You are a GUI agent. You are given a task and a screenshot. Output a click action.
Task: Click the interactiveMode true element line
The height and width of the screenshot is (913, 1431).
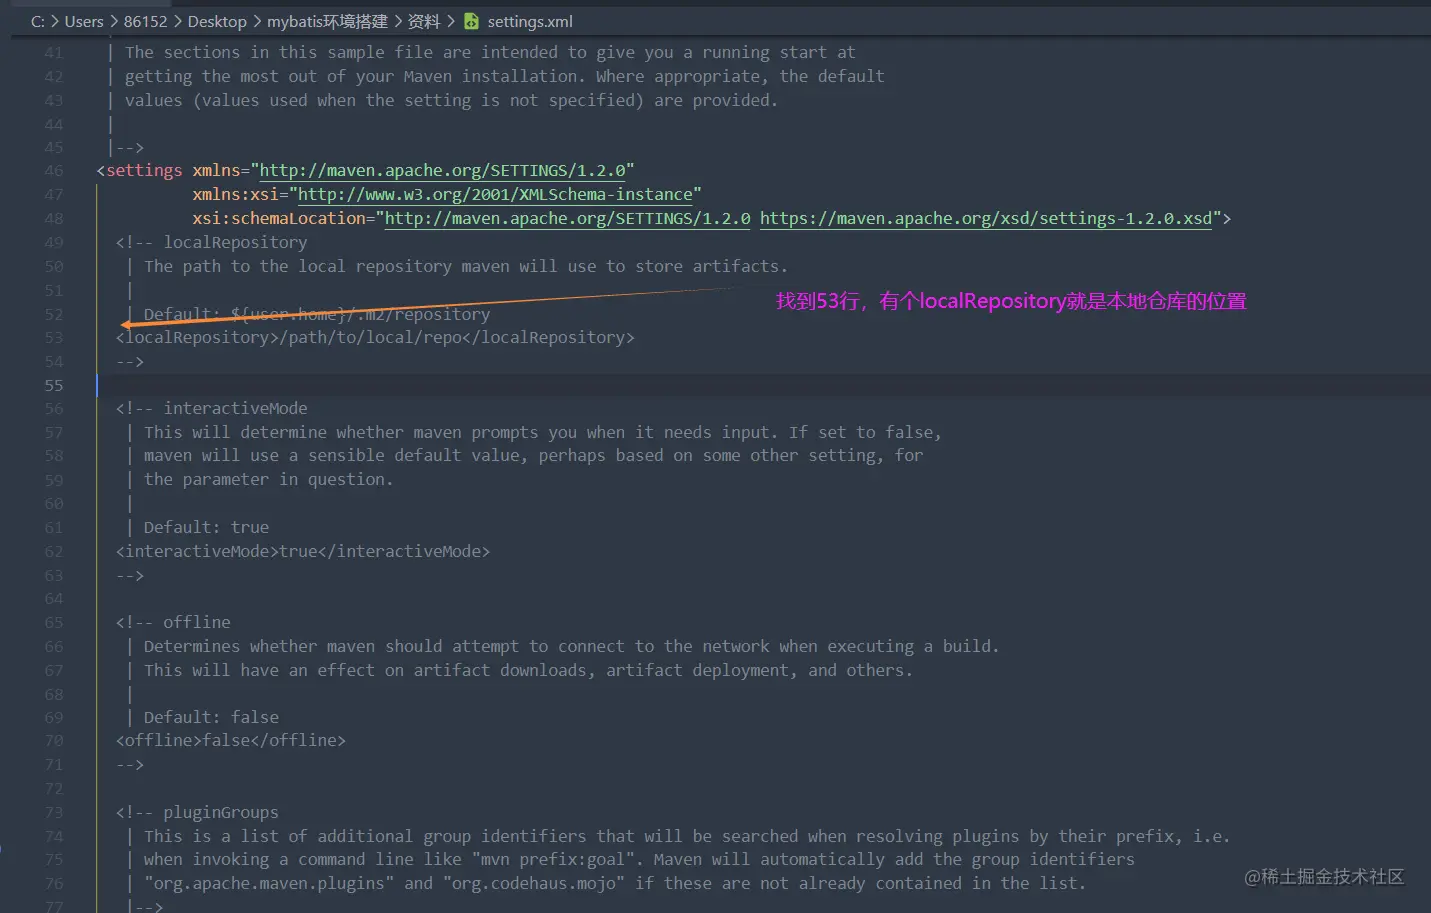pyautogui.click(x=303, y=552)
